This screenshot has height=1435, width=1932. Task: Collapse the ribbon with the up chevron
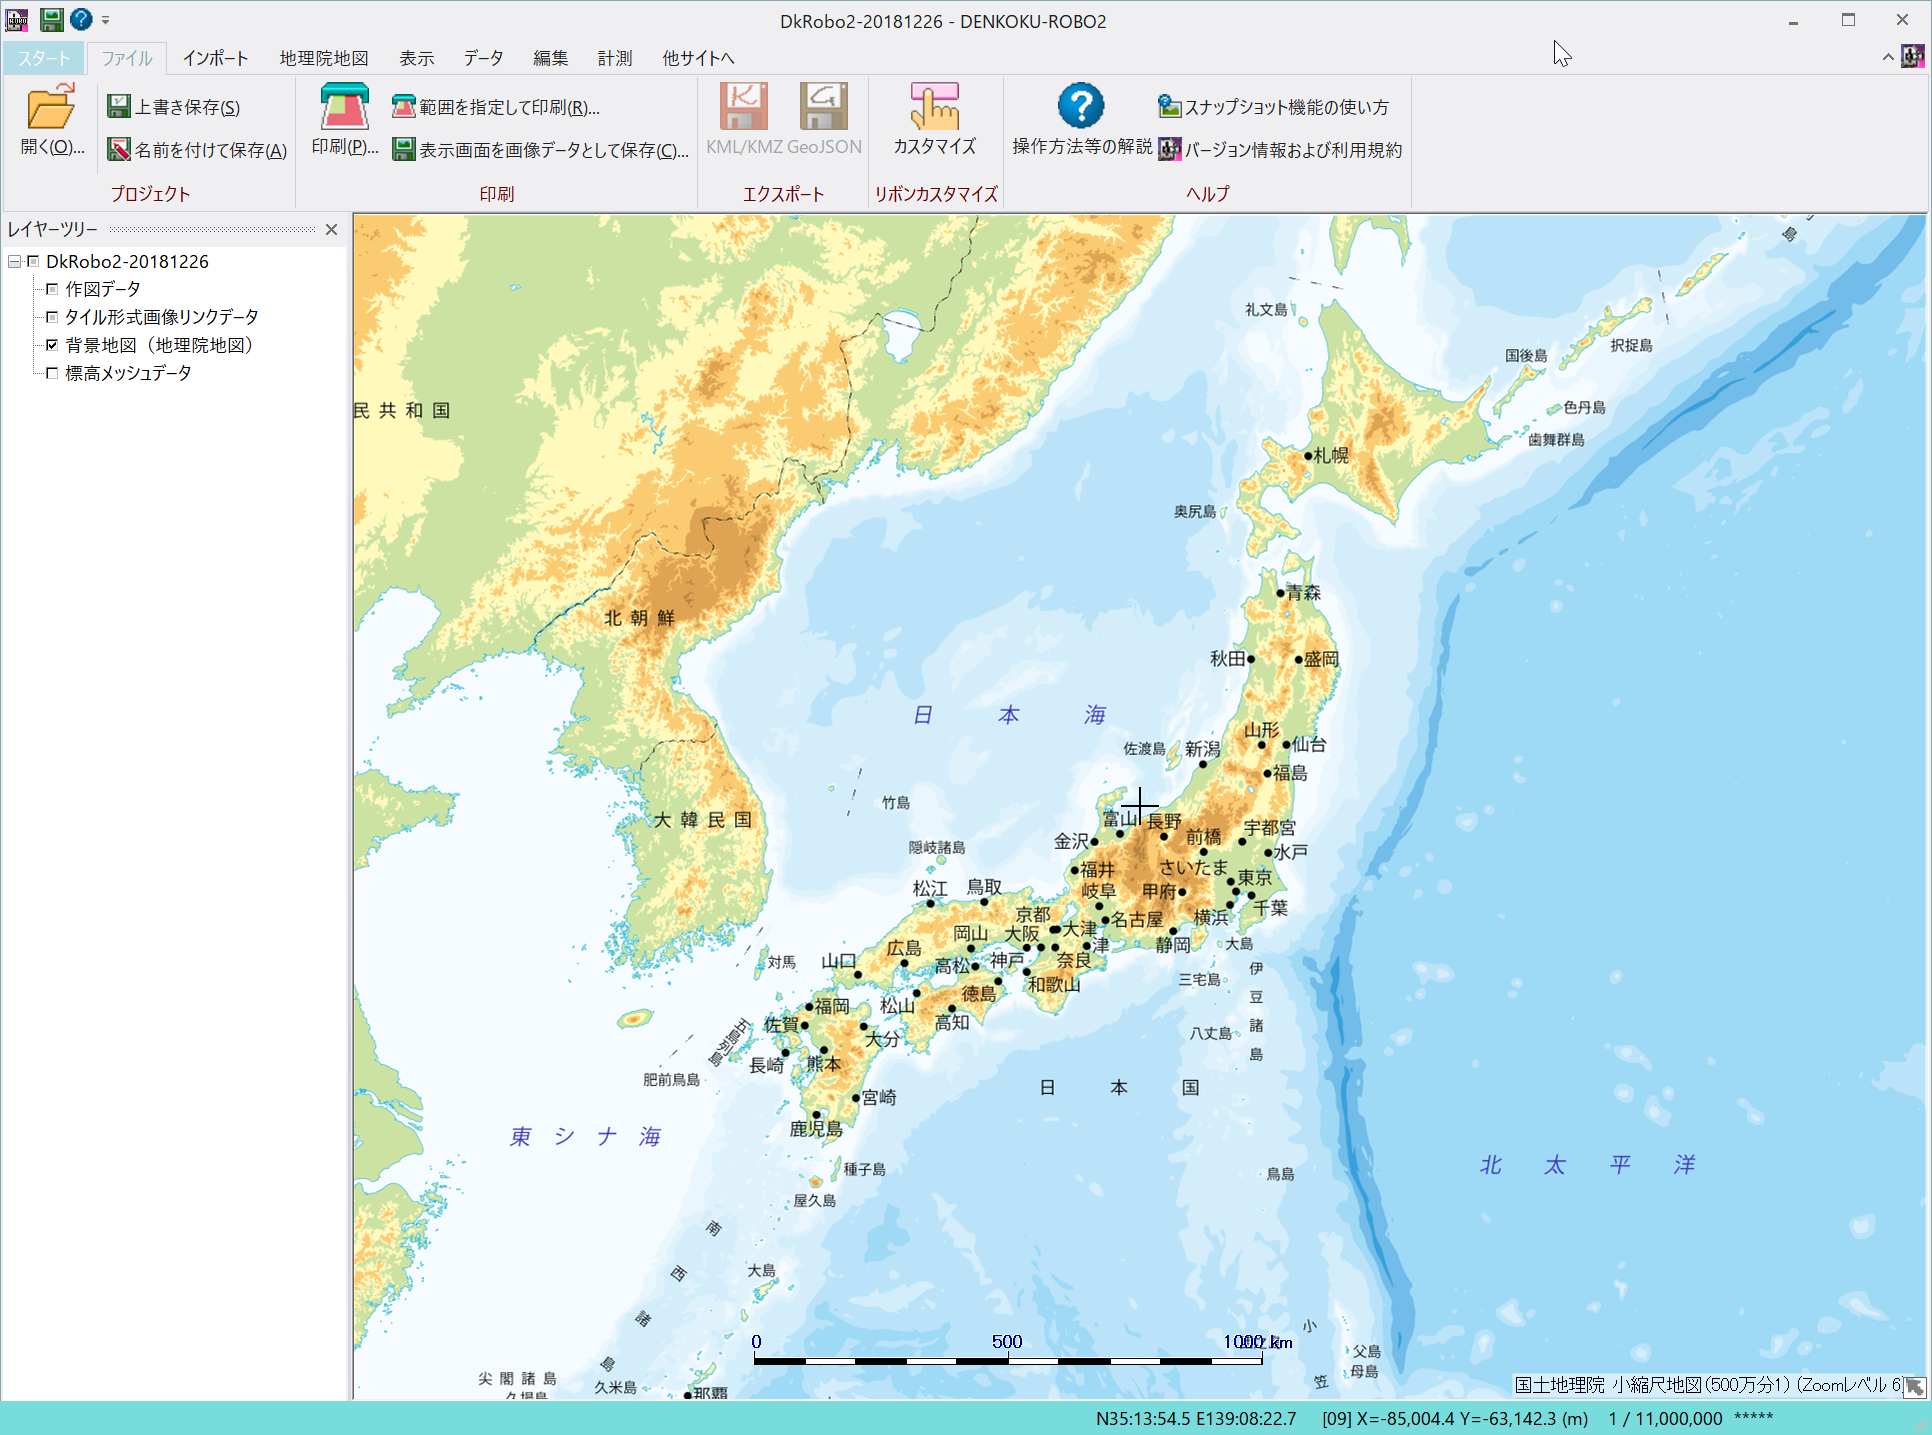point(1888,57)
